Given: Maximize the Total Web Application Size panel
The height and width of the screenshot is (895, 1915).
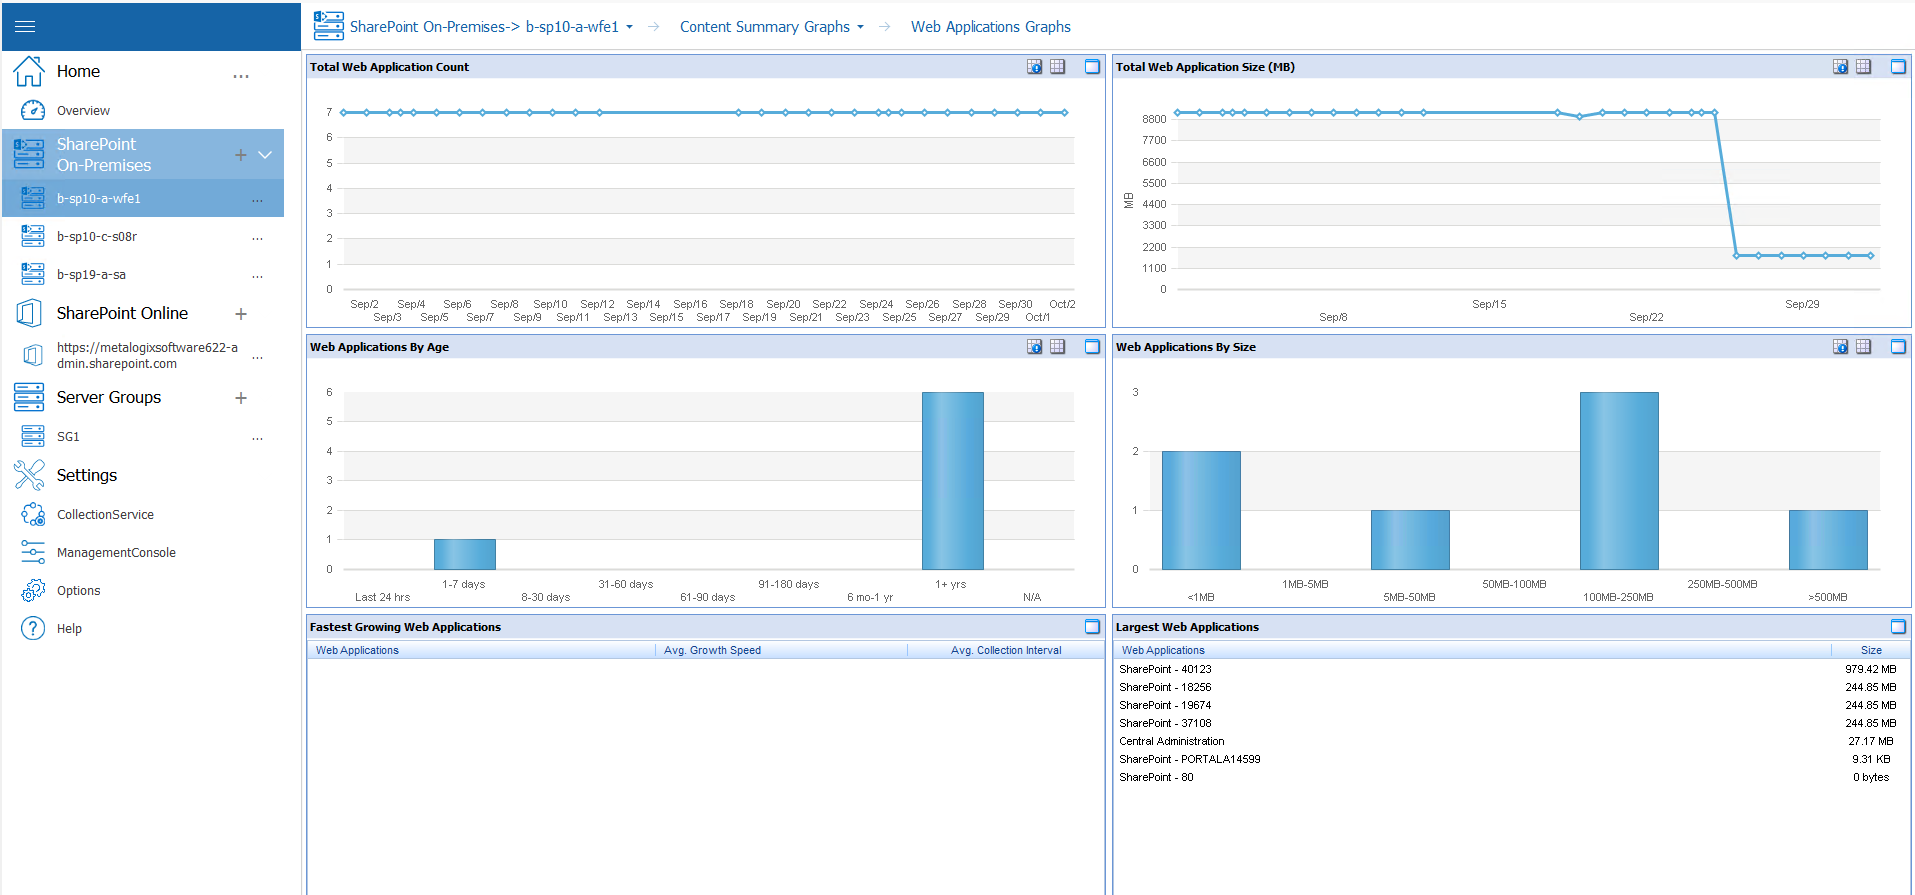Looking at the screenshot, I should click(x=1898, y=67).
